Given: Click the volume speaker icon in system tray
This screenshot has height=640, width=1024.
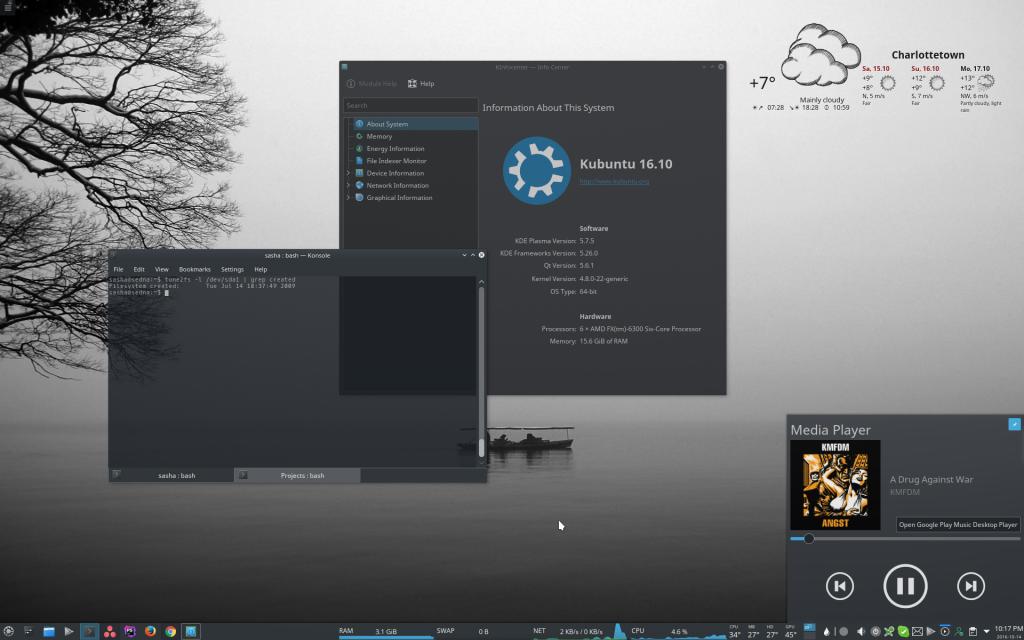Looking at the screenshot, I should (861, 631).
